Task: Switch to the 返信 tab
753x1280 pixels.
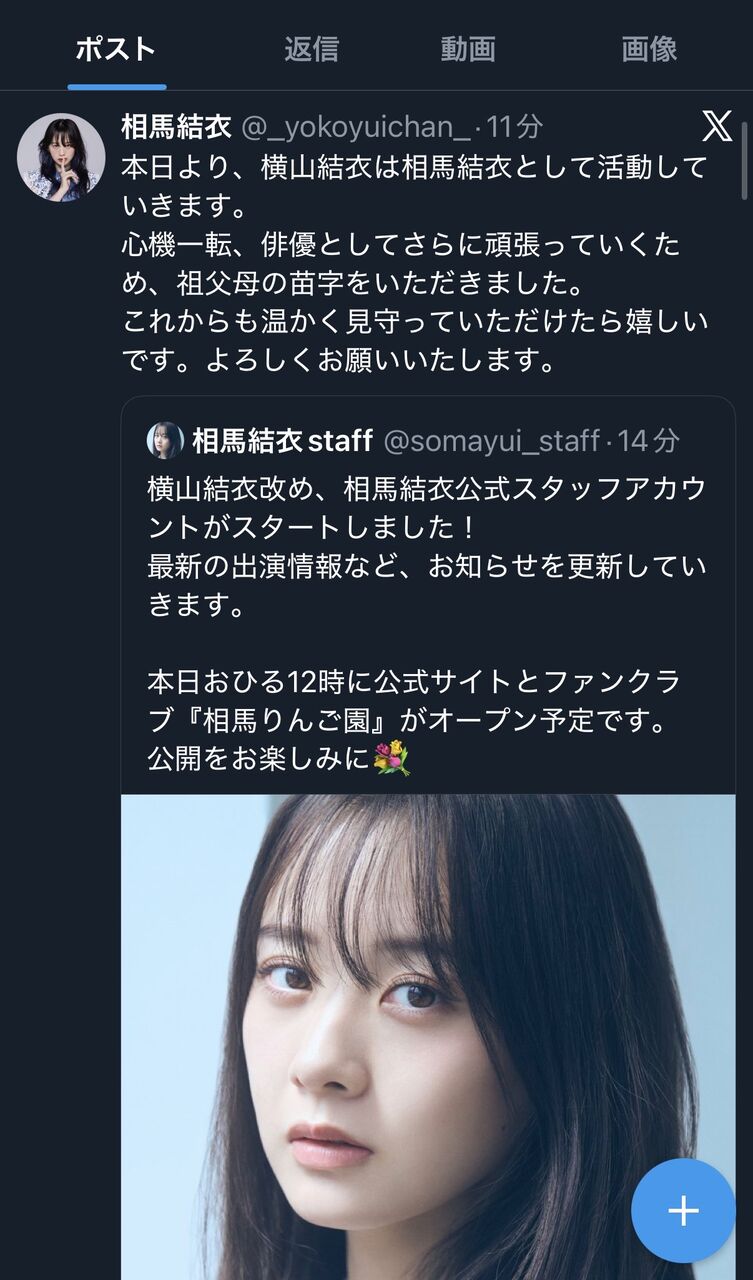Action: (x=311, y=48)
